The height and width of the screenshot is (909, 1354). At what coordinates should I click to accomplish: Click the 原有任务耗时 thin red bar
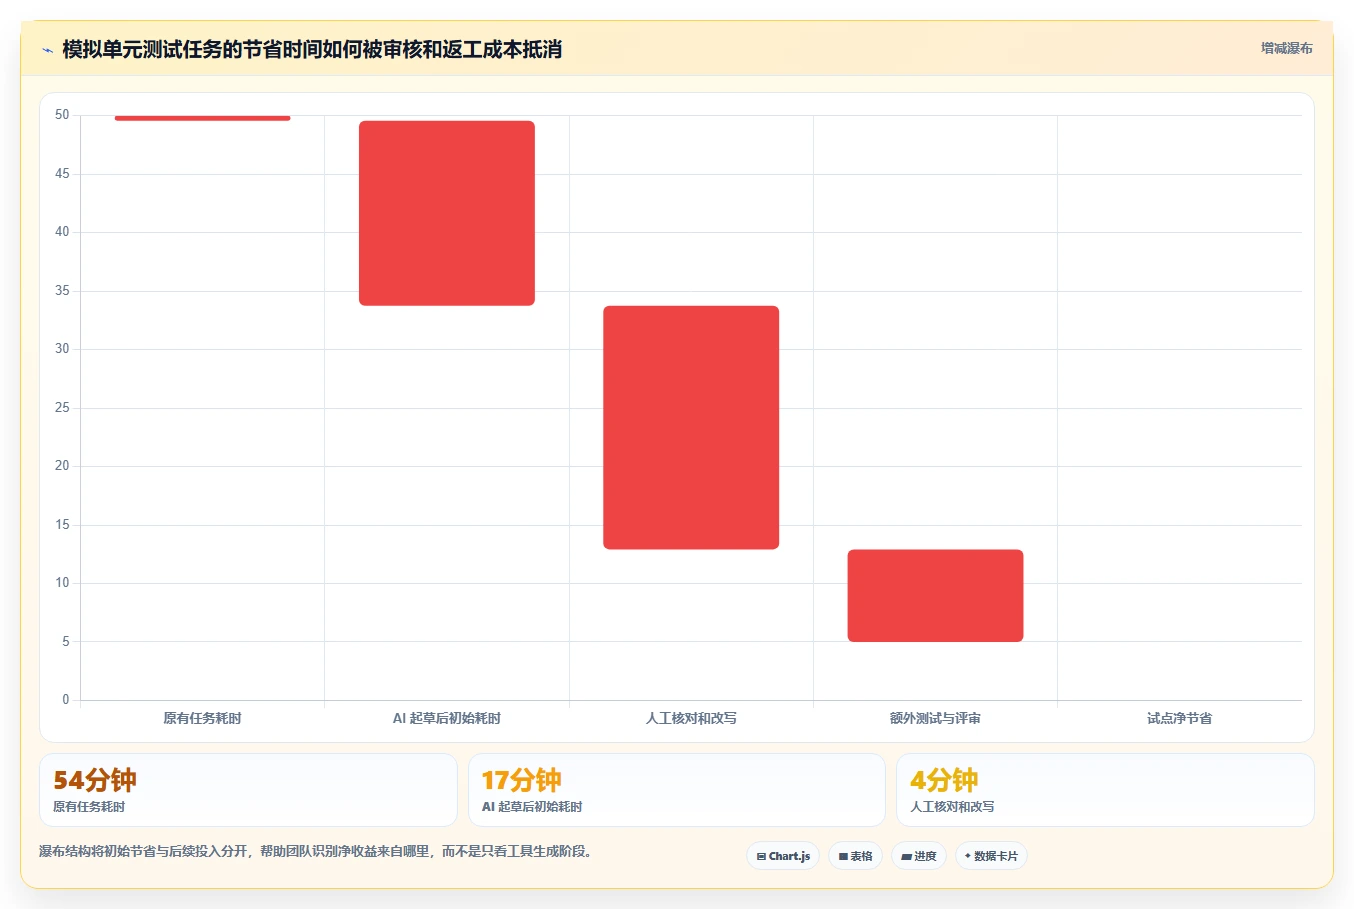coord(202,118)
